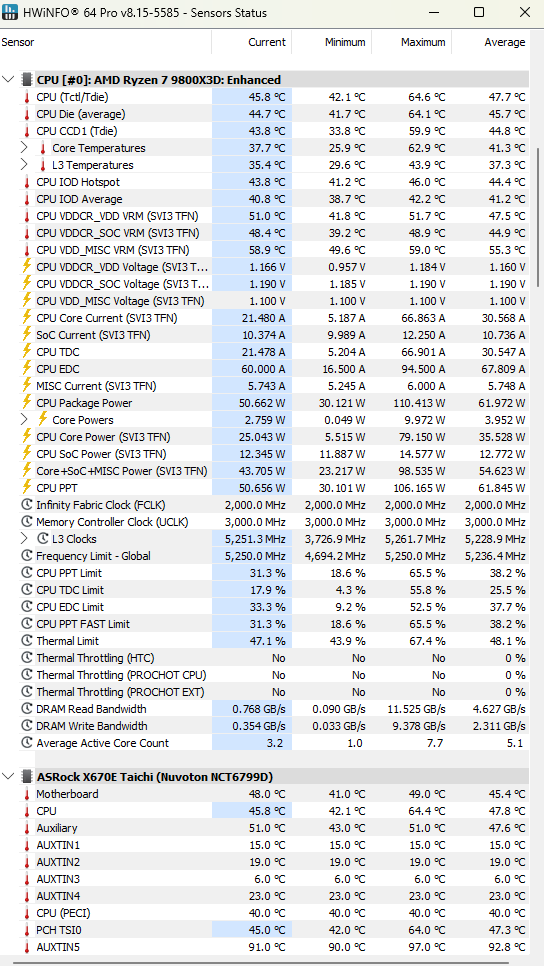Screen dimensions: 544x966
Task: Click the lightning icon beside CPU EDC
Action: pyautogui.click(x=26, y=369)
